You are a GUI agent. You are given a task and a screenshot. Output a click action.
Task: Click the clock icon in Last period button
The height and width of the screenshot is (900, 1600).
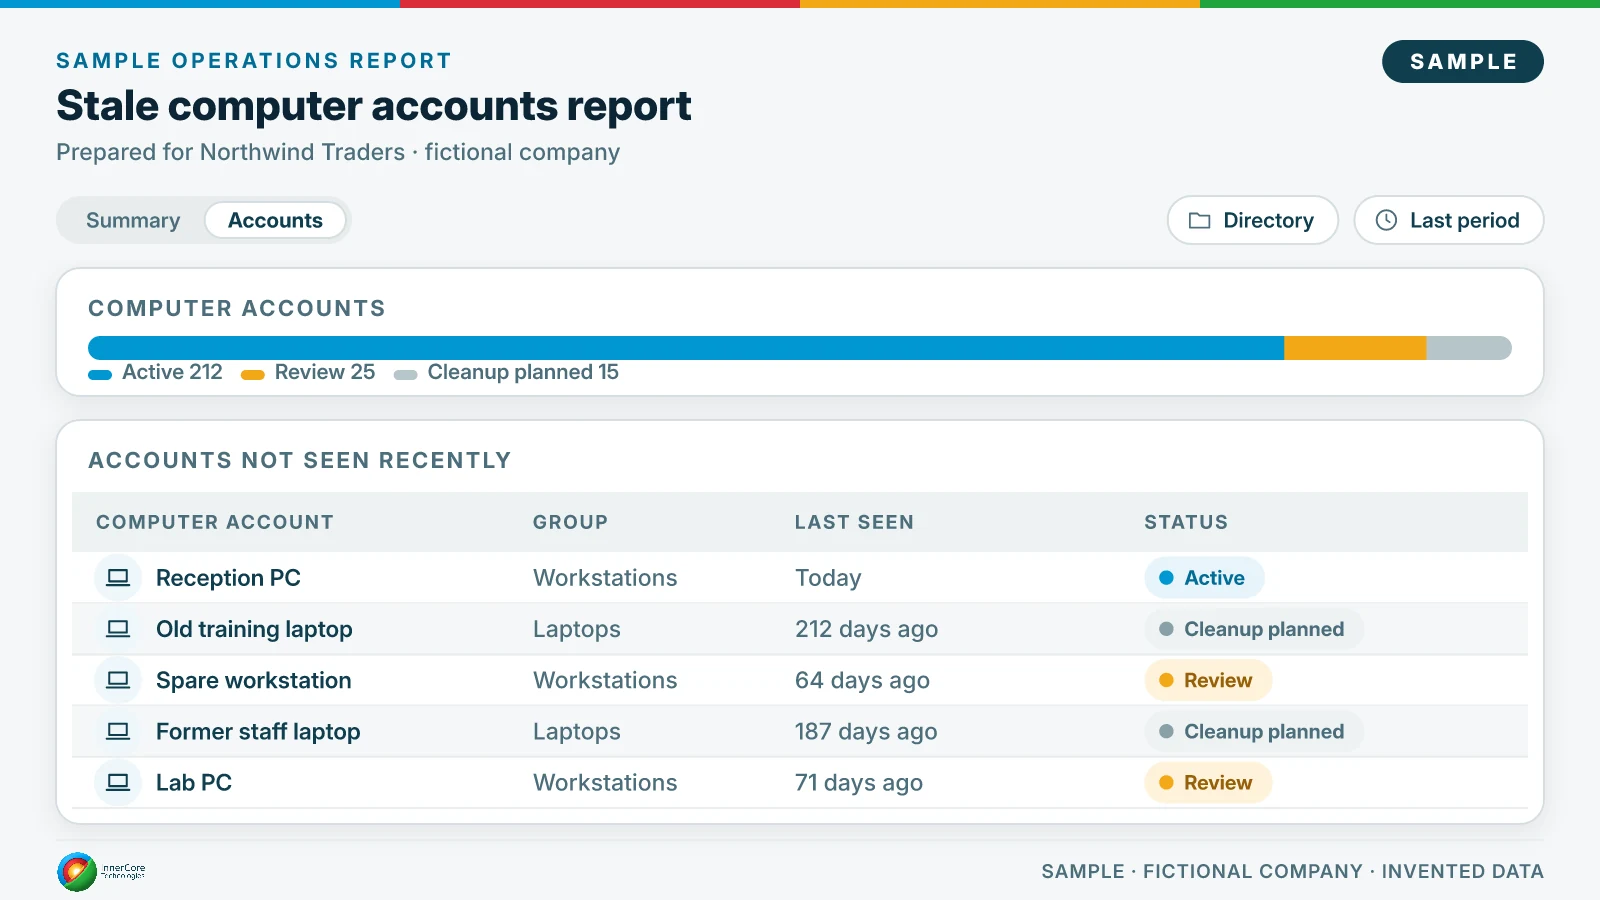(x=1386, y=220)
